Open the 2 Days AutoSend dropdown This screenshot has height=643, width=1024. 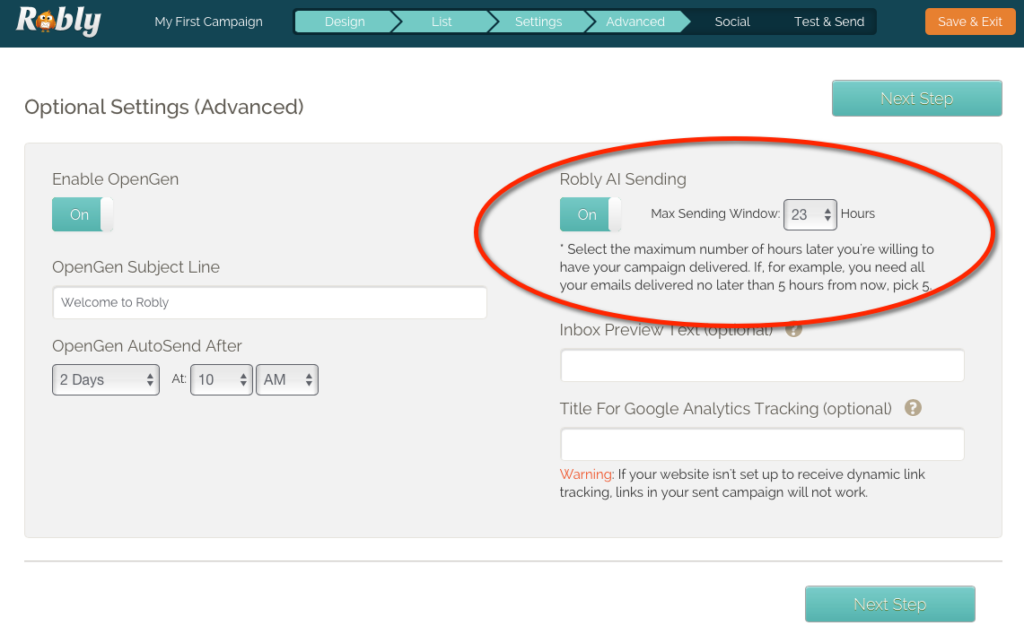tap(106, 380)
